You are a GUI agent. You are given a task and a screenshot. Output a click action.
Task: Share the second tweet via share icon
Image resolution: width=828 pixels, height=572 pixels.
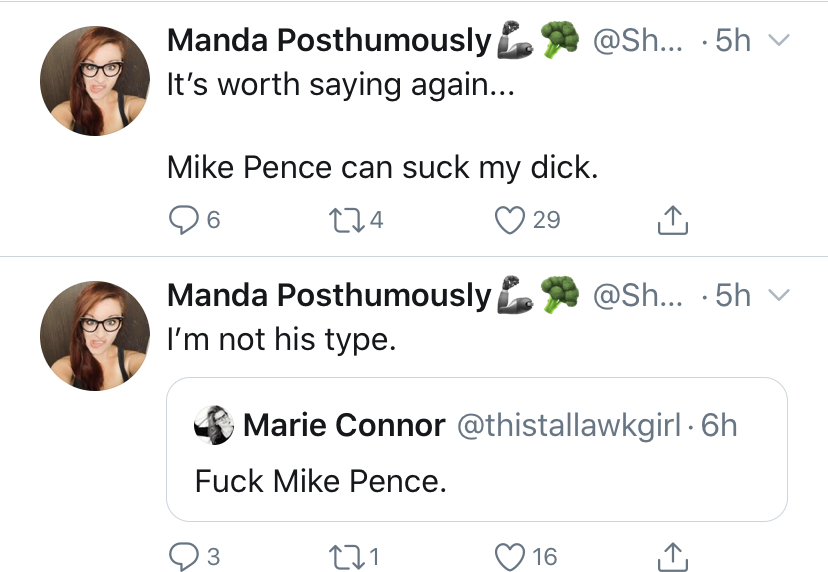click(673, 557)
